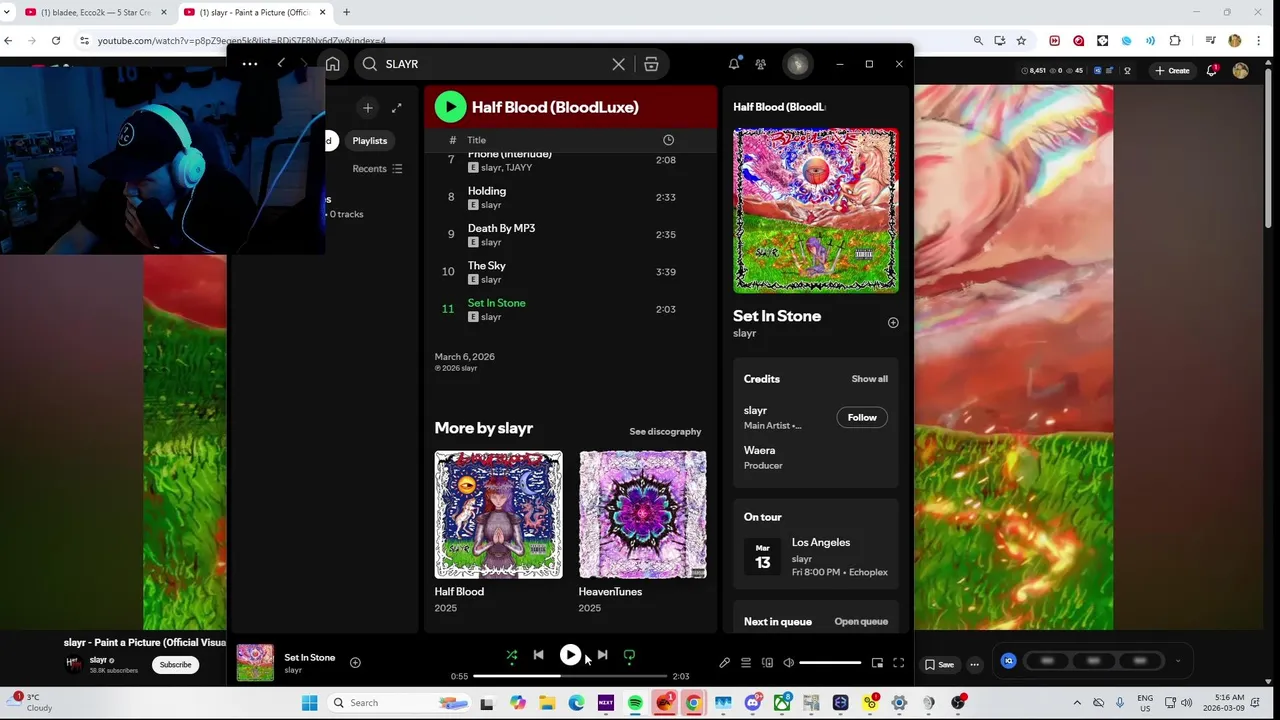The image size is (1280, 720).
Task: Open Spotify from the taskbar
Action: (635, 703)
